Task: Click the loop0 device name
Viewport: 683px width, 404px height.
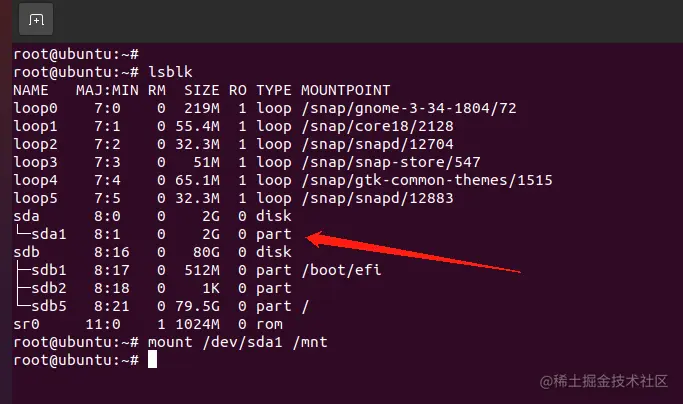Action: click(x=35, y=108)
